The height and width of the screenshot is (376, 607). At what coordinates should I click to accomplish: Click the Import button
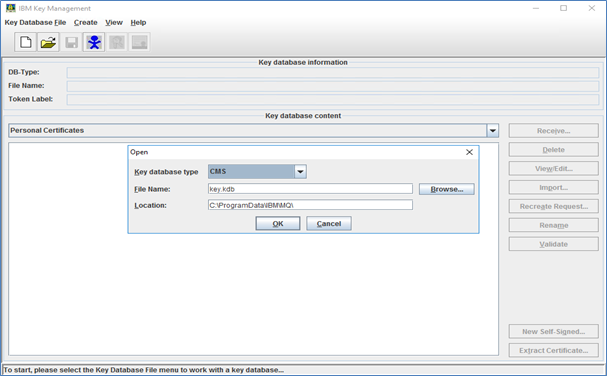pos(554,187)
